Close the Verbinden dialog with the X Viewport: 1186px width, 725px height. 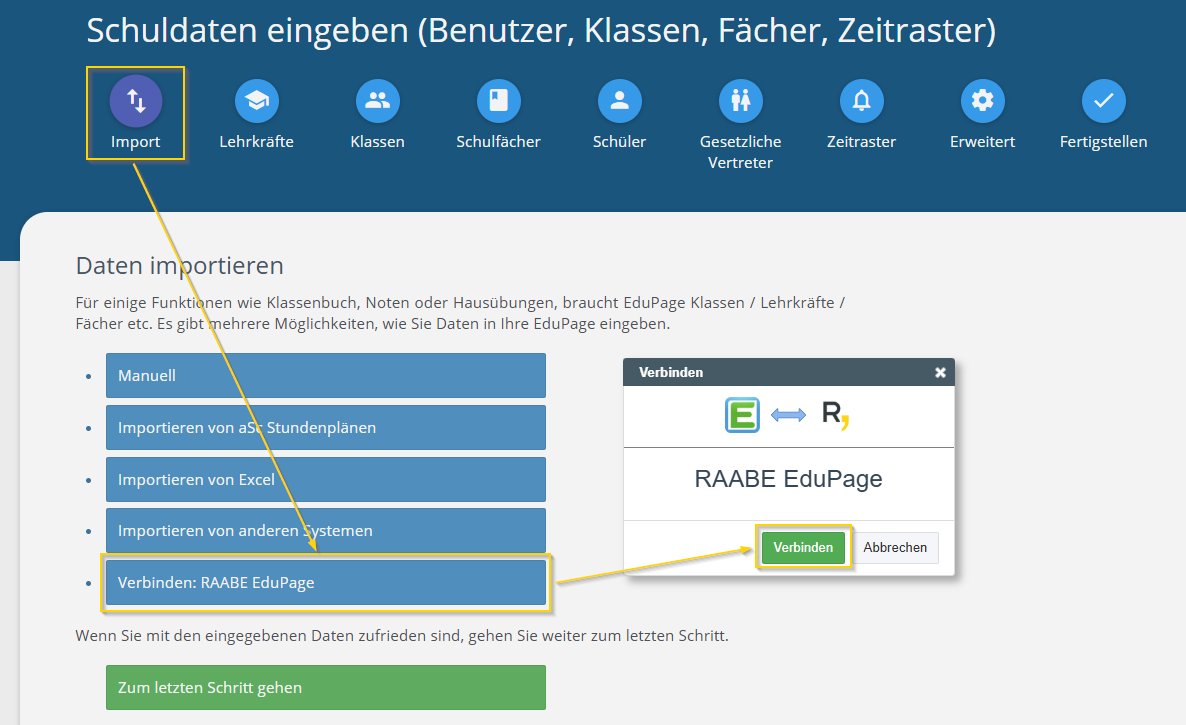pyautogui.click(x=940, y=372)
